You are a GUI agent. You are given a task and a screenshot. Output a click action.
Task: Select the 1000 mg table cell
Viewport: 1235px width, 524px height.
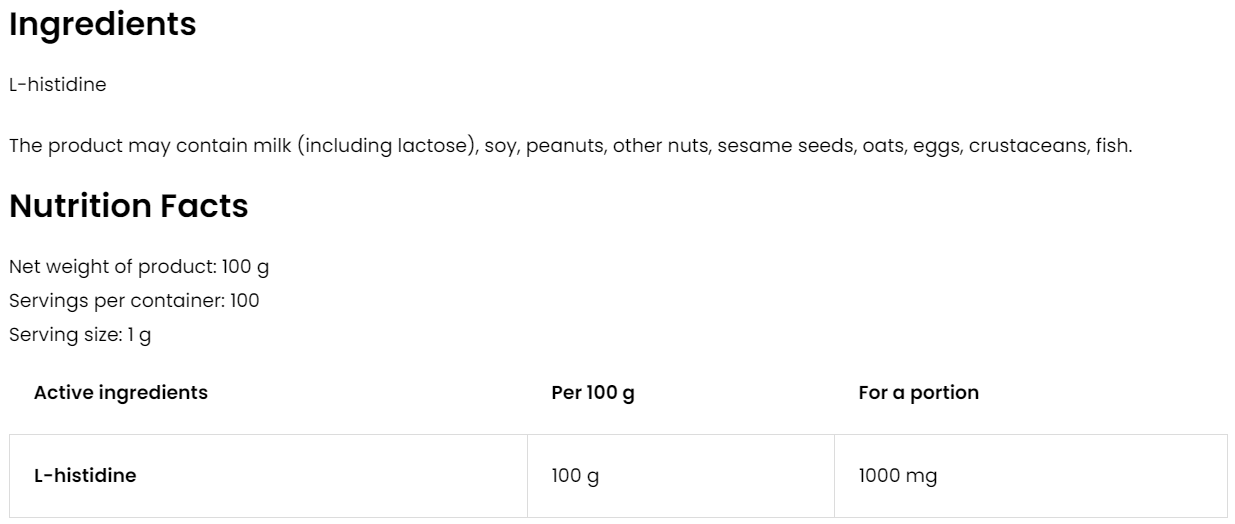coord(897,476)
